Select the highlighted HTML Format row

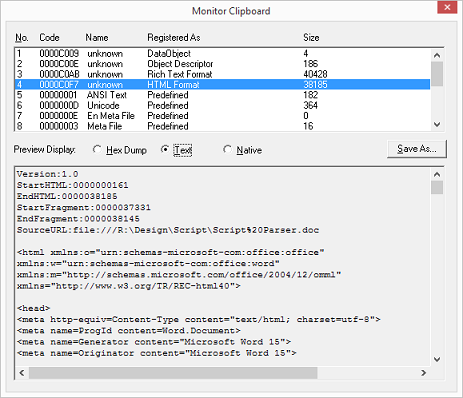[222, 84]
